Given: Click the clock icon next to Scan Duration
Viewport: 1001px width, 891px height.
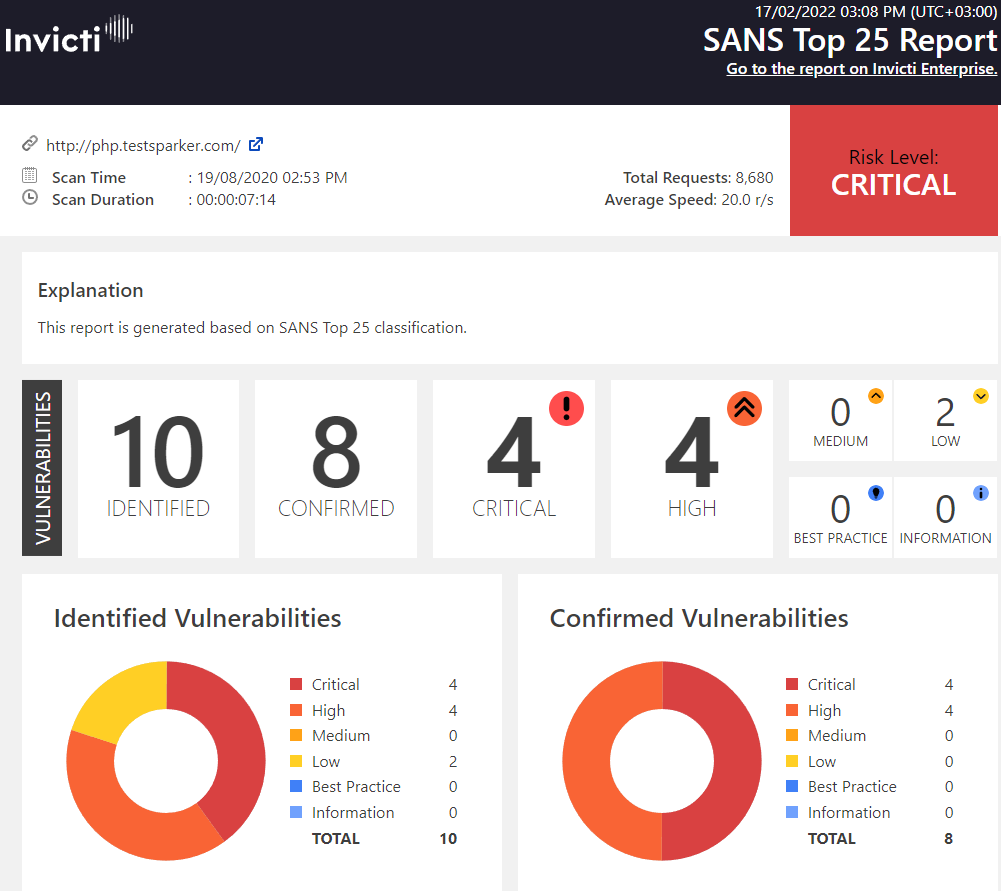Looking at the screenshot, I should 29,197.
